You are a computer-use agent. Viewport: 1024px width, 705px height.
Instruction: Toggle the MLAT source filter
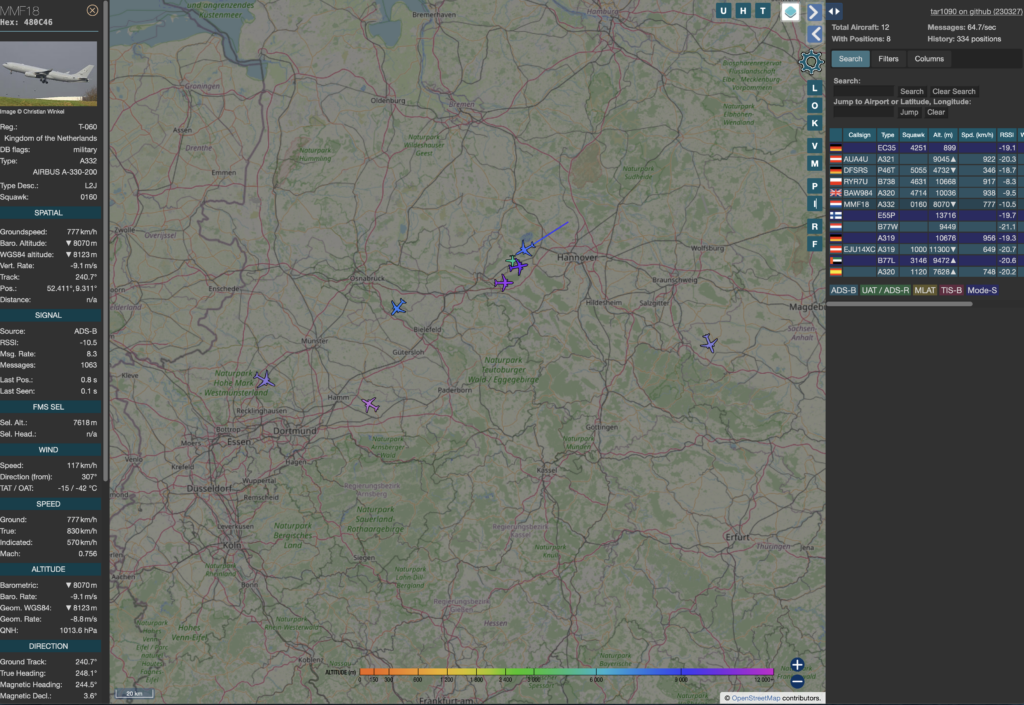click(x=925, y=290)
